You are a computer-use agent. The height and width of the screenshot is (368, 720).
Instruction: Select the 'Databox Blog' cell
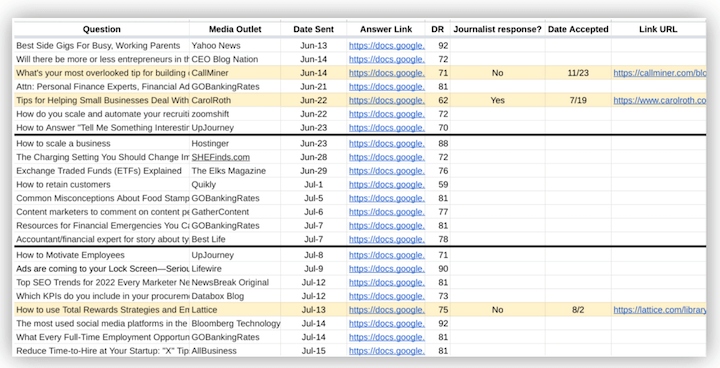(235, 296)
